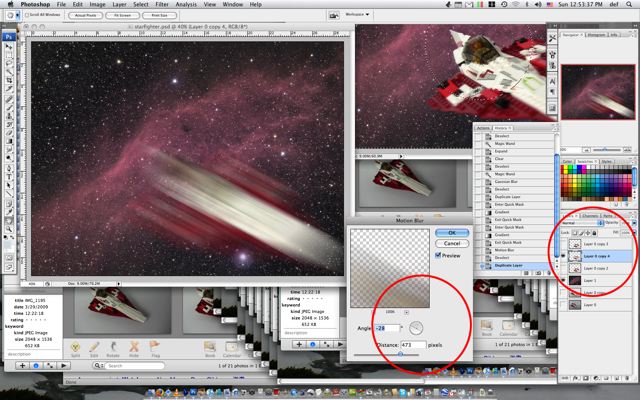Create new snapshot in History panel
The height and width of the screenshot is (400, 640).
coord(538,273)
